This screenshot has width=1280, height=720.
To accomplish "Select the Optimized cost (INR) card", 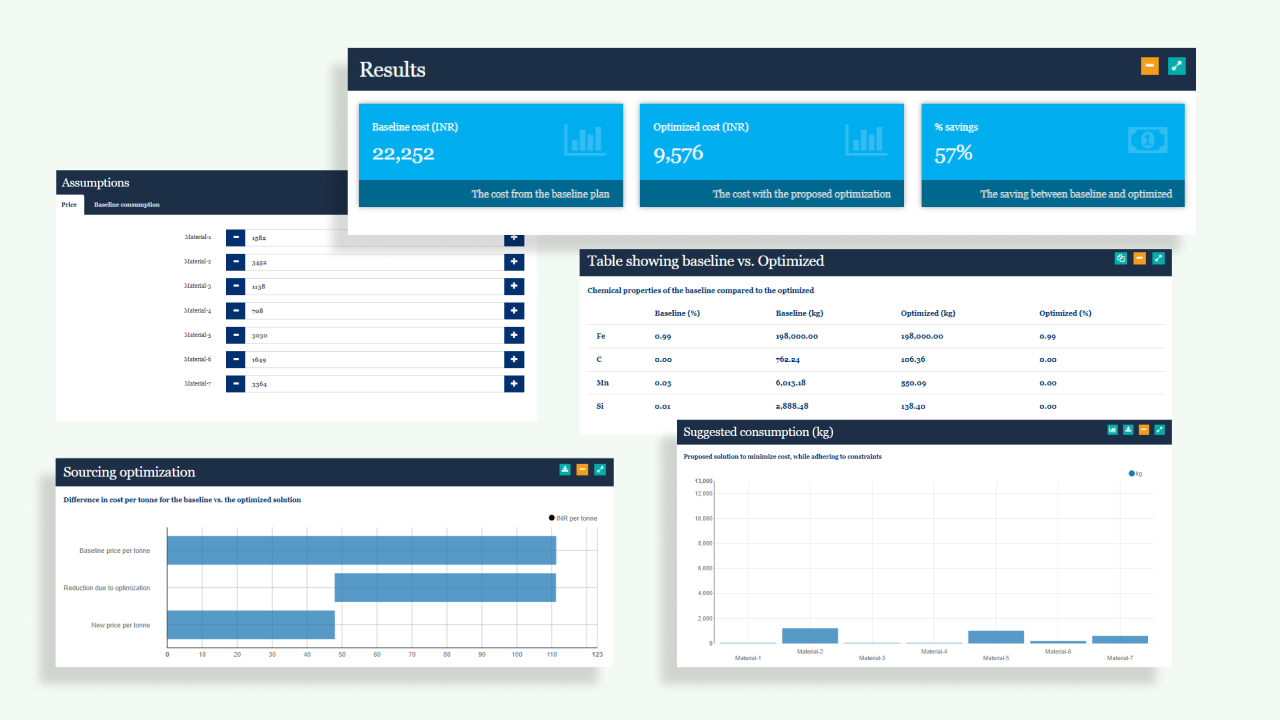I will (772, 155).
